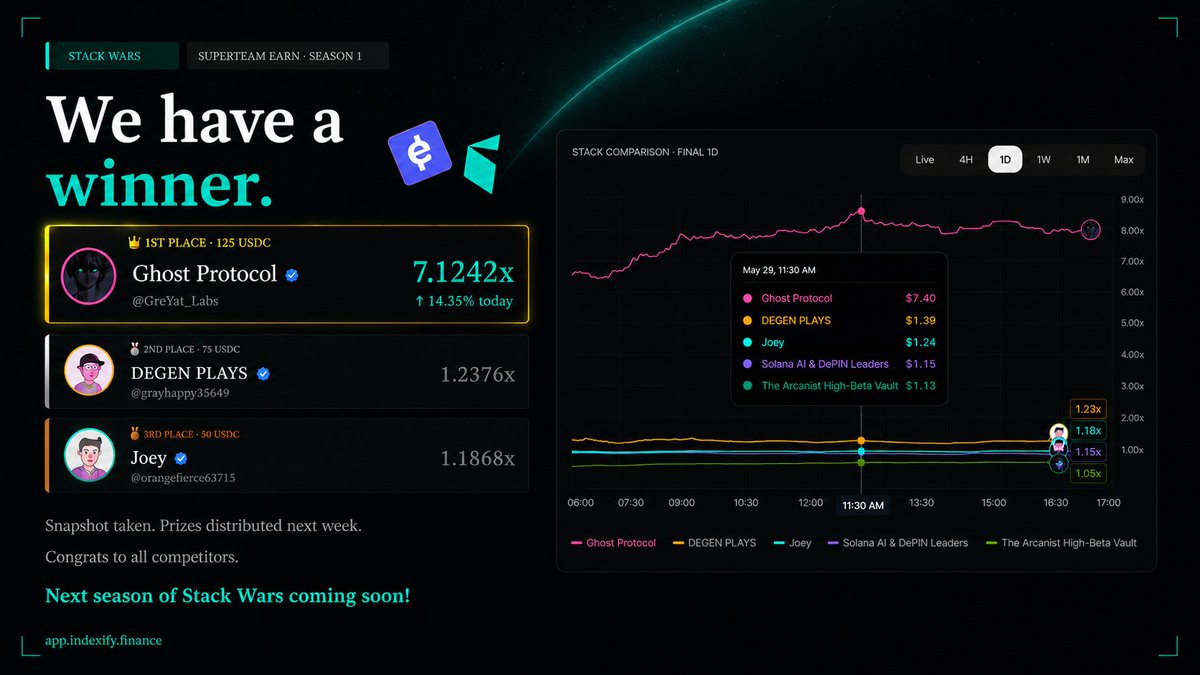Viewport: 1200px width, 675px height.
Task: Click the 06:00 x-axis label
Action: coord(580,503)
